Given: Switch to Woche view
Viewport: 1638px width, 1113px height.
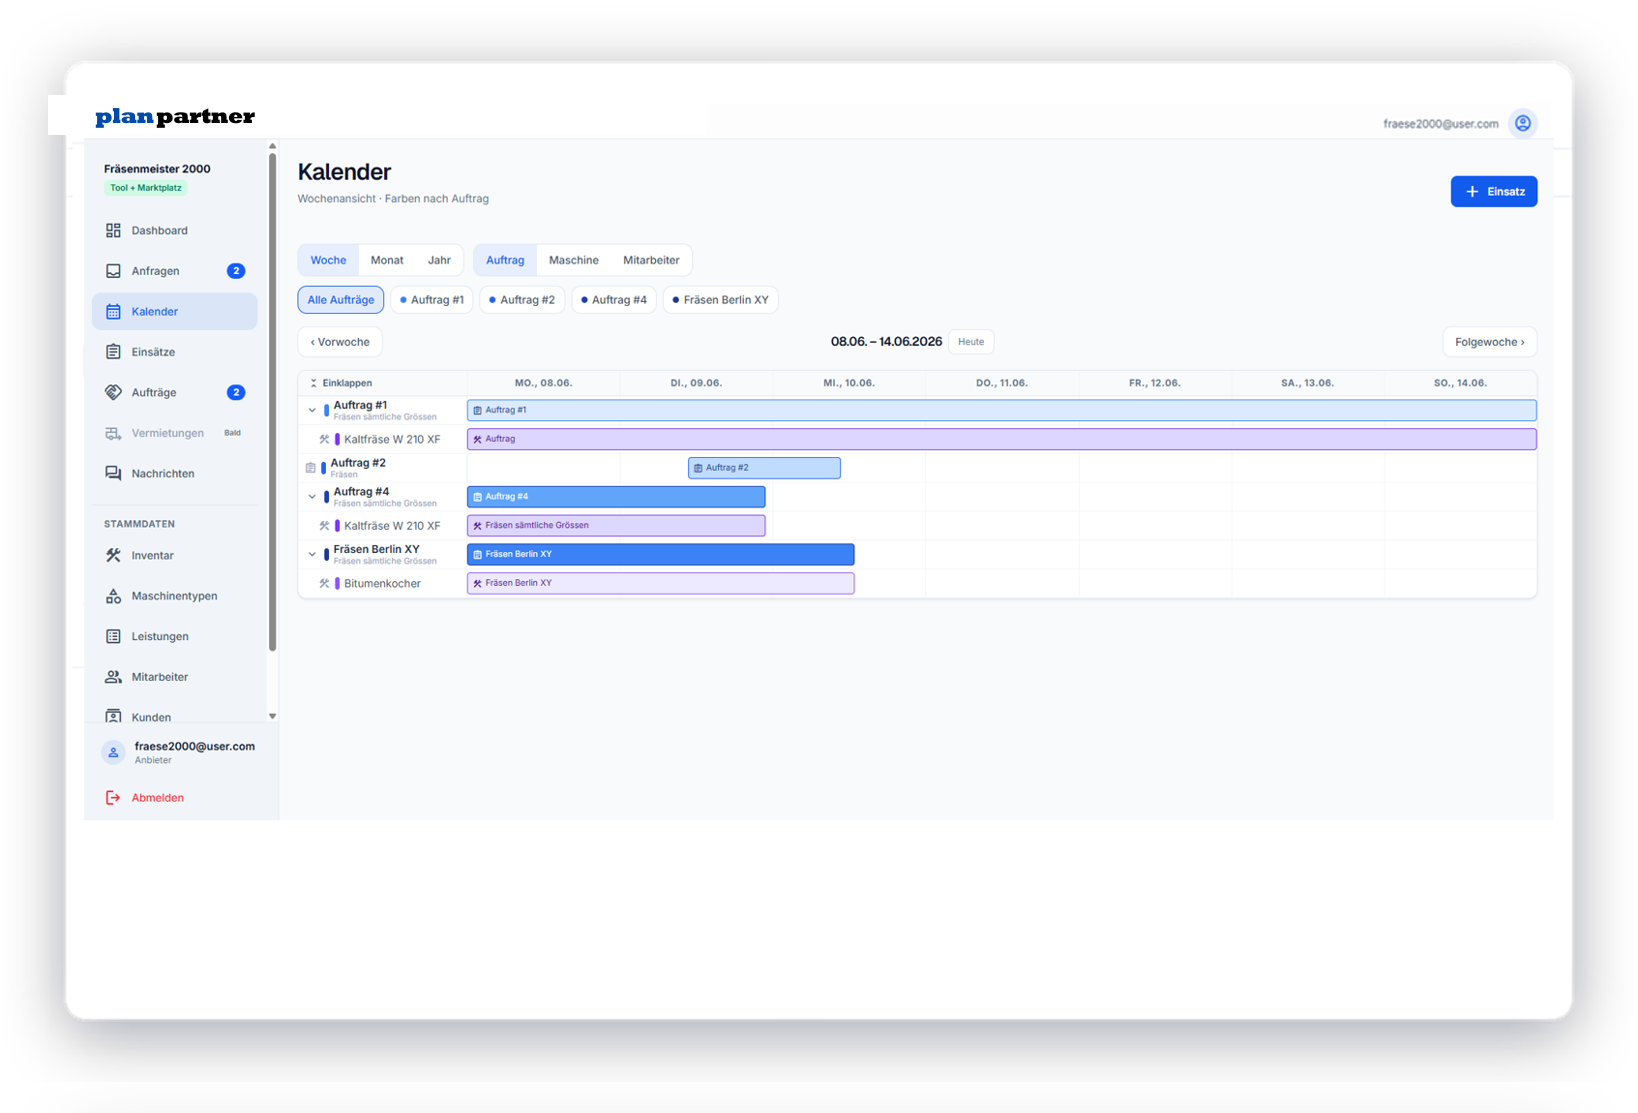Looking at the screenshot, I should click(328, 260).
